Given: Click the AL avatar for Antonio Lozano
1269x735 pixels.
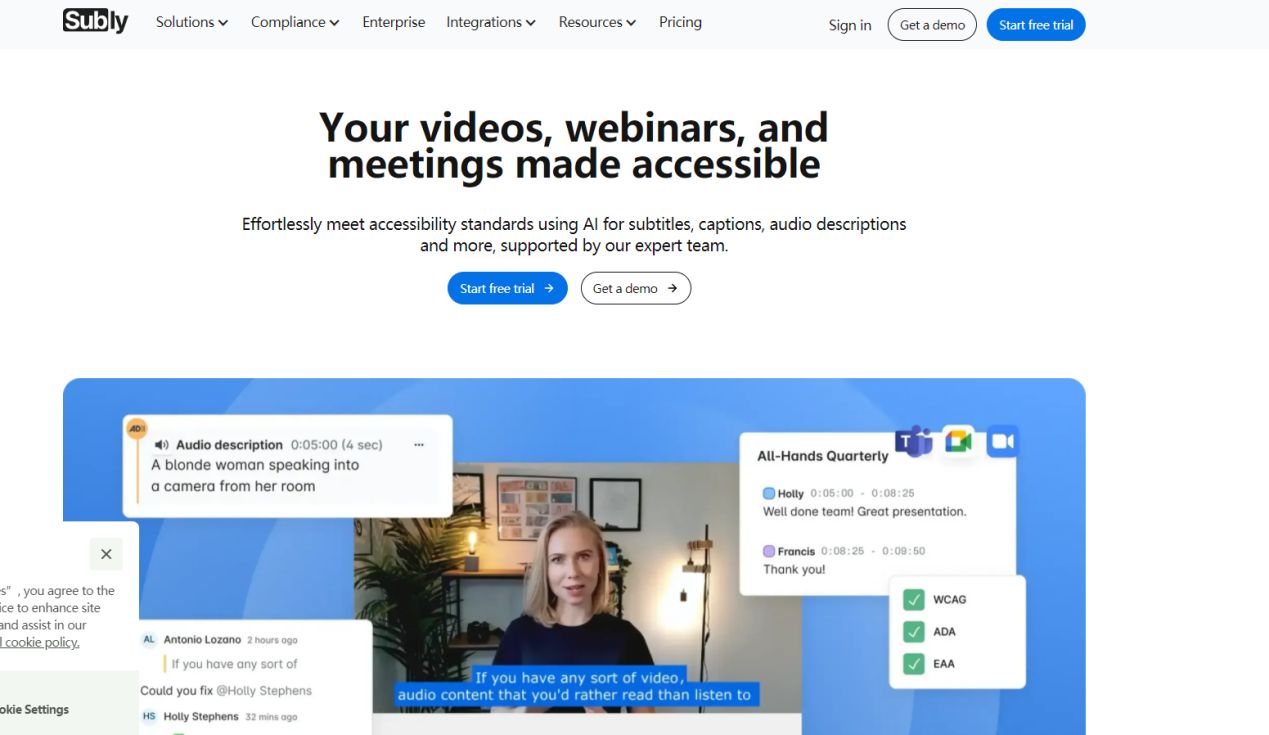Looking at the screenshot, I should click(x=149, y=639).
